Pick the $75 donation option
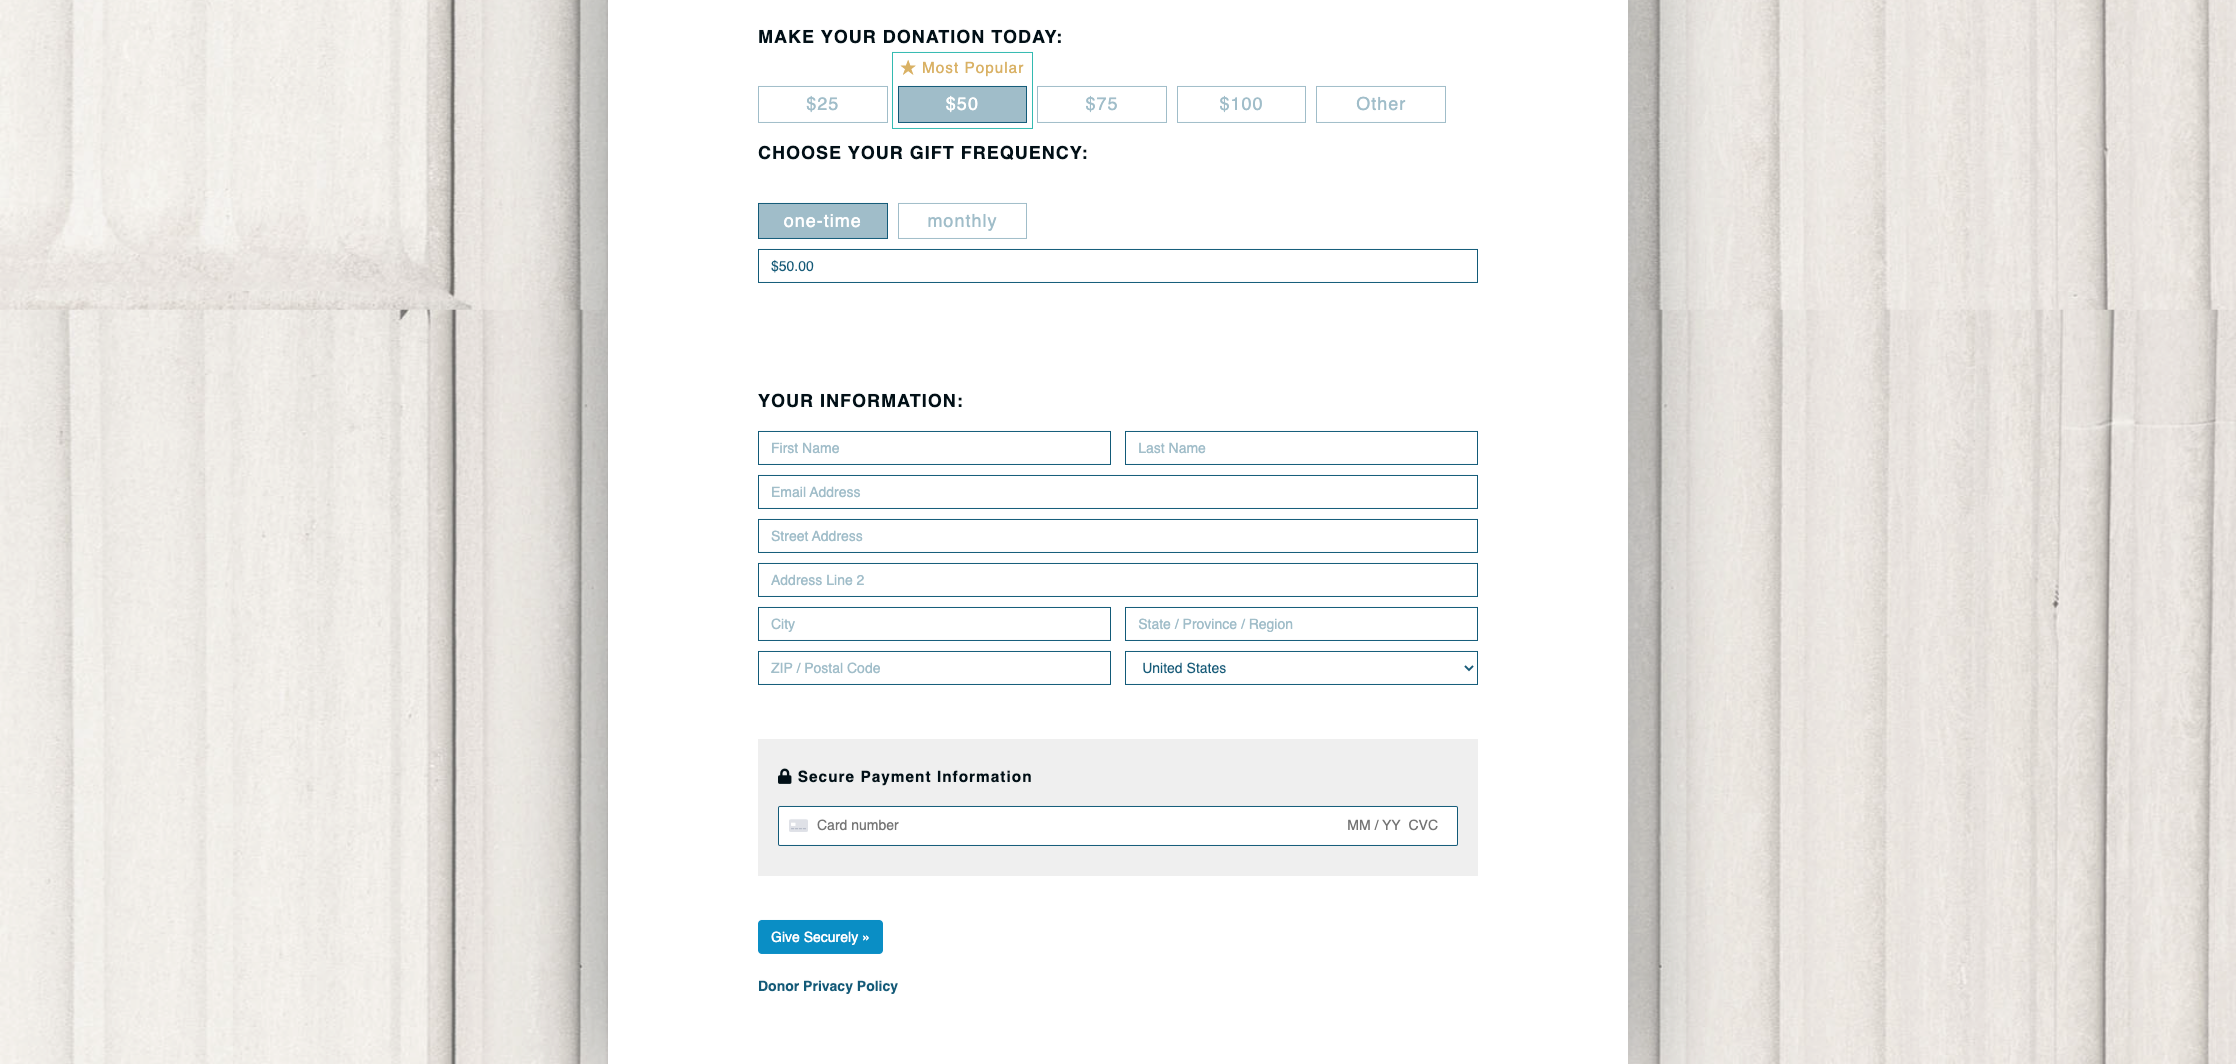 (x=1101, y=104)
